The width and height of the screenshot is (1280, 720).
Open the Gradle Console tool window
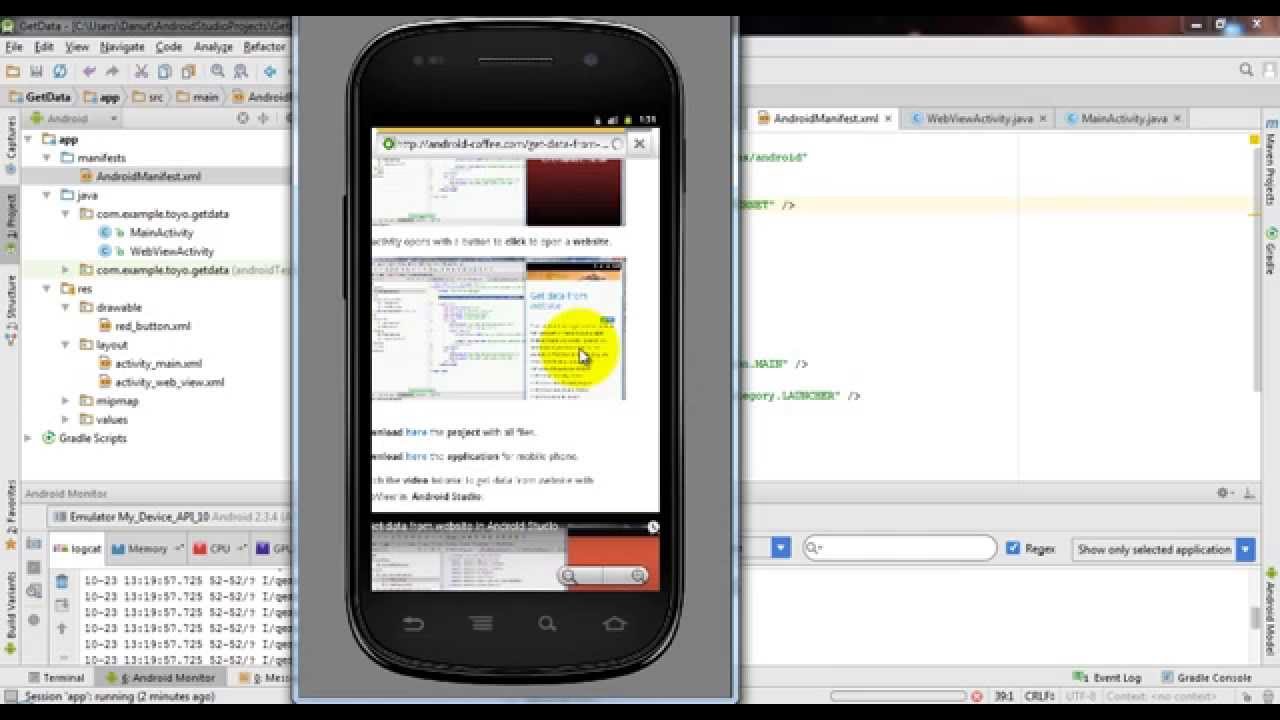[x=1206, y=677]
